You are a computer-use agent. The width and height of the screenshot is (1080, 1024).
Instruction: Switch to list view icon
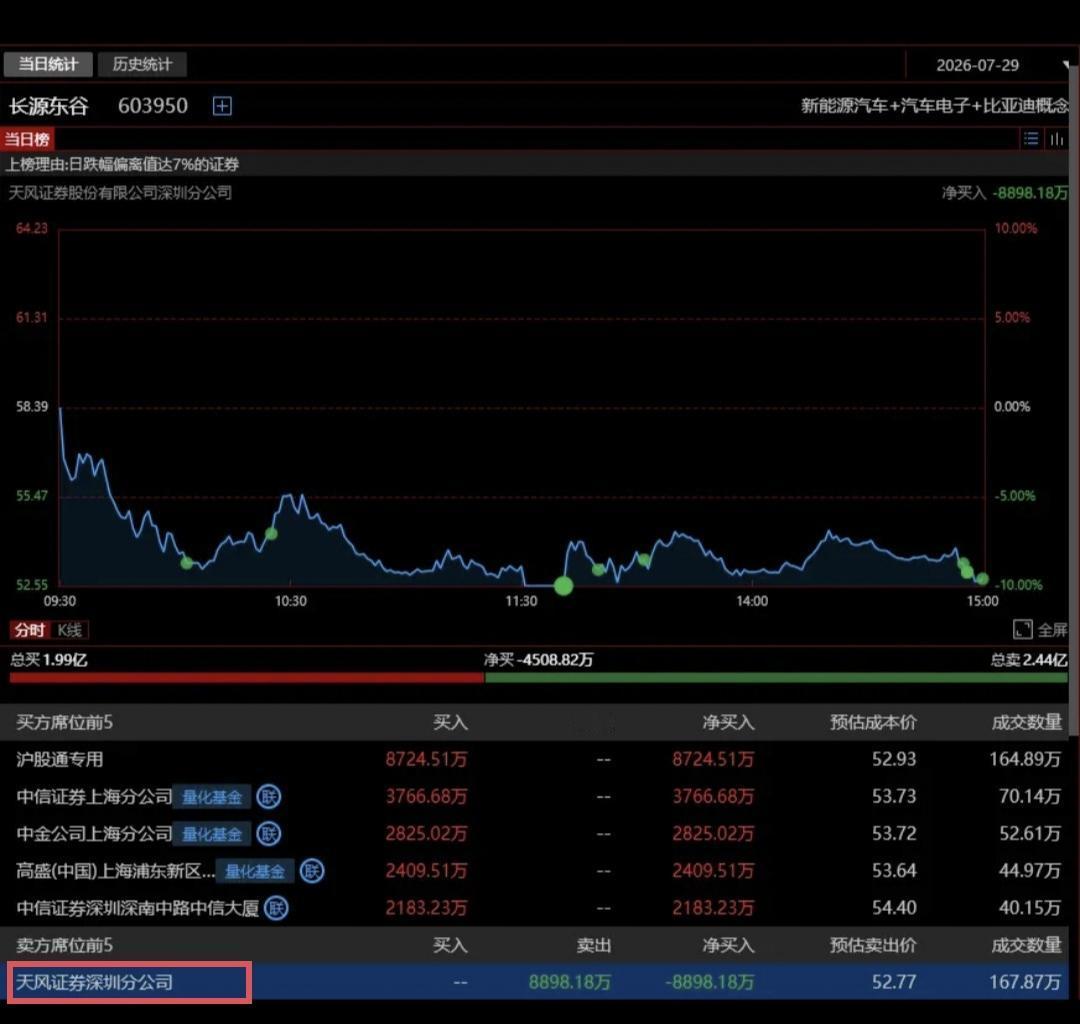click(1030, 139)
